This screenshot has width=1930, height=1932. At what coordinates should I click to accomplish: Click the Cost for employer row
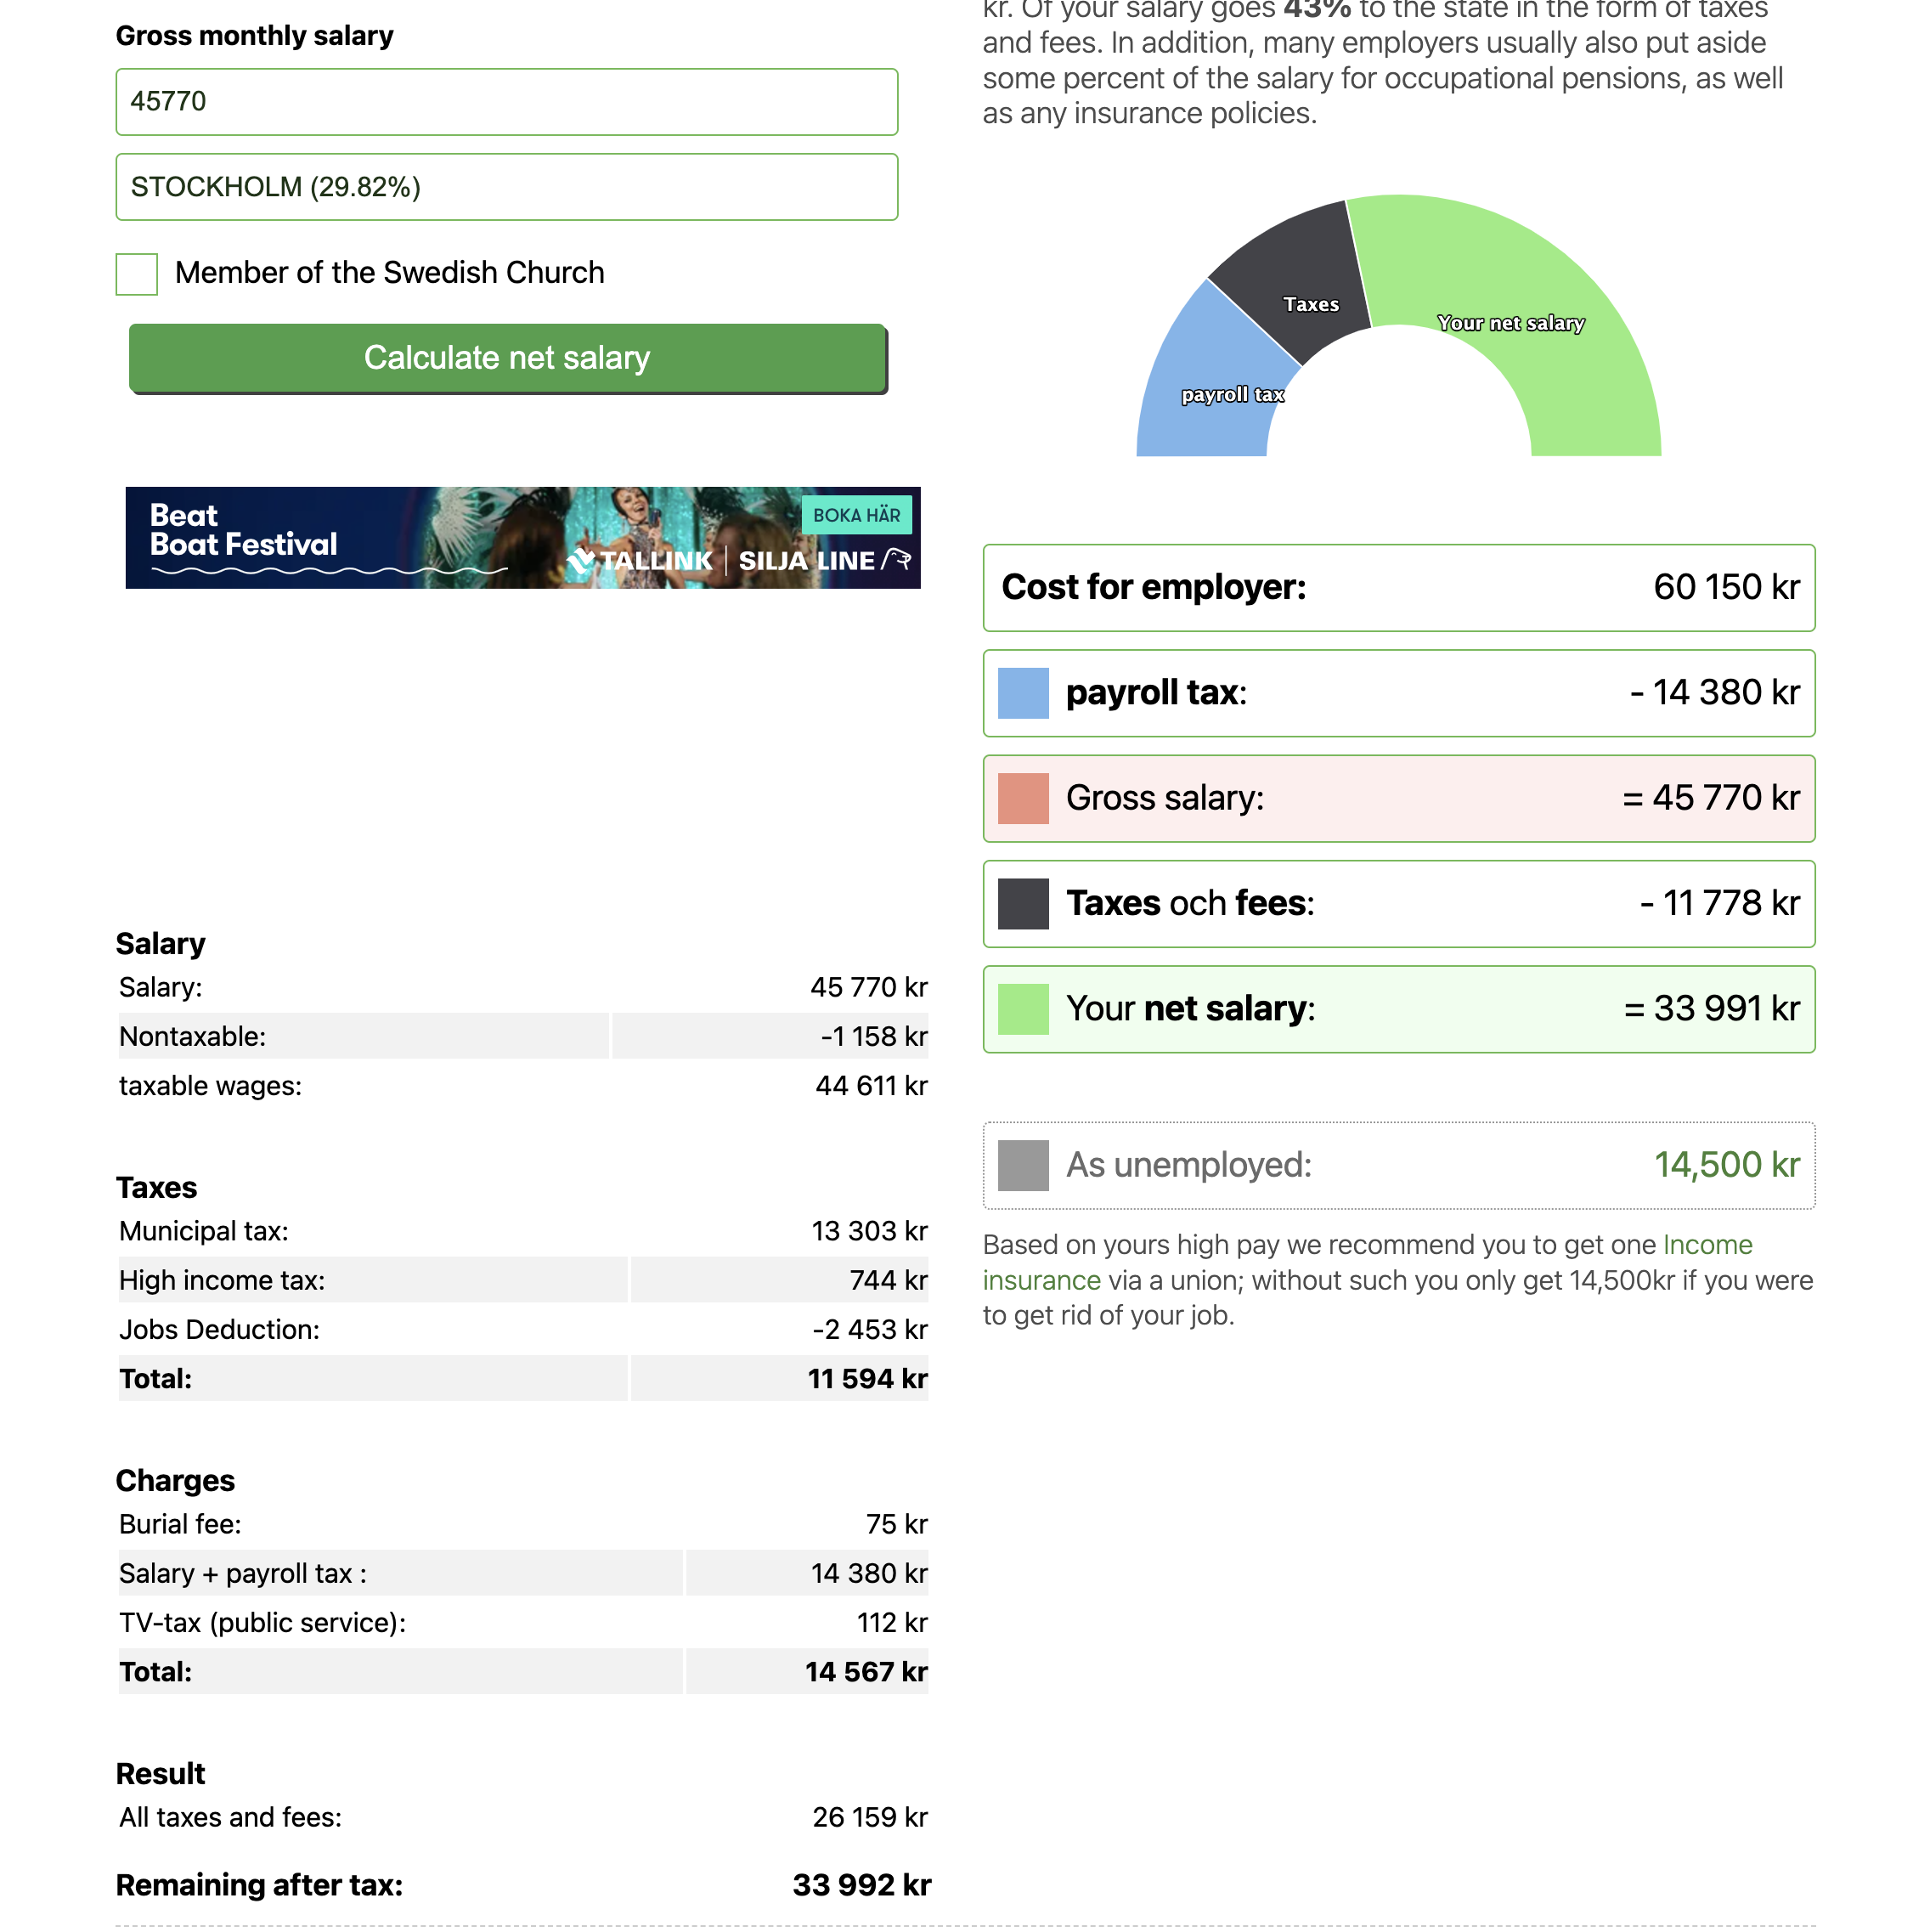[x=1398, y=588]
